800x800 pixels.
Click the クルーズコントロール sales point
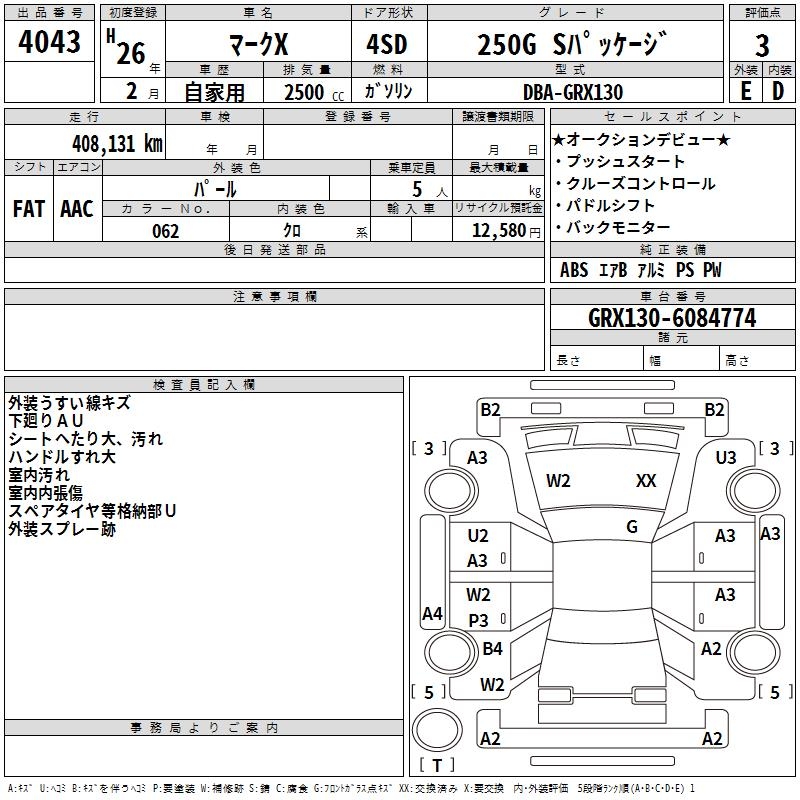(x=634, y=183)
